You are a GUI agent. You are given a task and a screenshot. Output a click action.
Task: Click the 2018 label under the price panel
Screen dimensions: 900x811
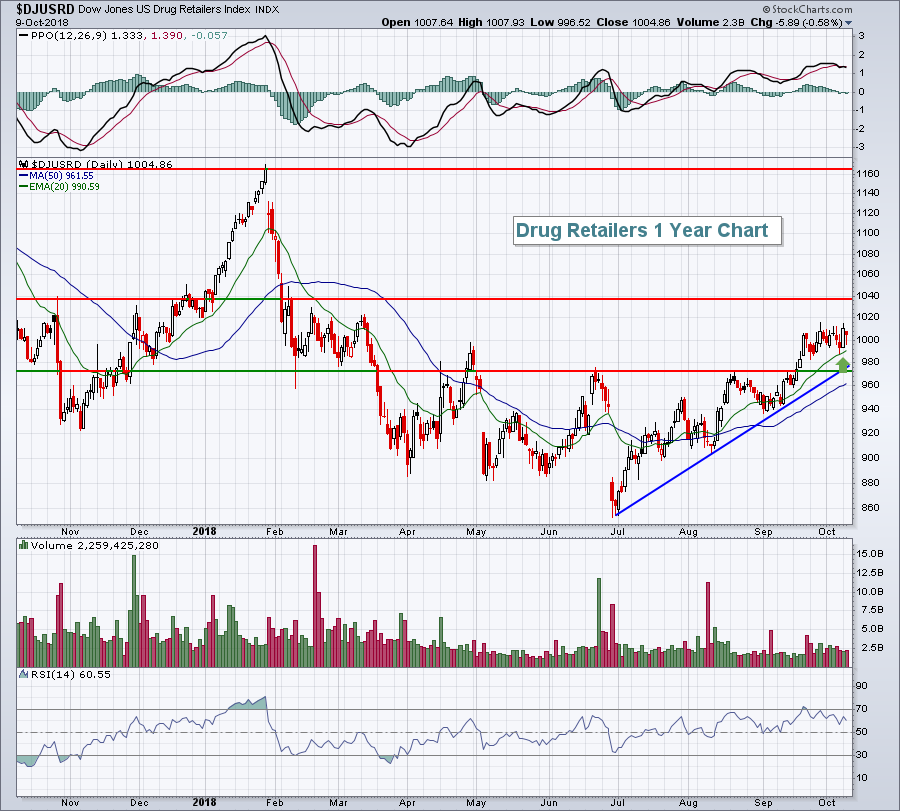pyautogui.click(x=204, y=531)
